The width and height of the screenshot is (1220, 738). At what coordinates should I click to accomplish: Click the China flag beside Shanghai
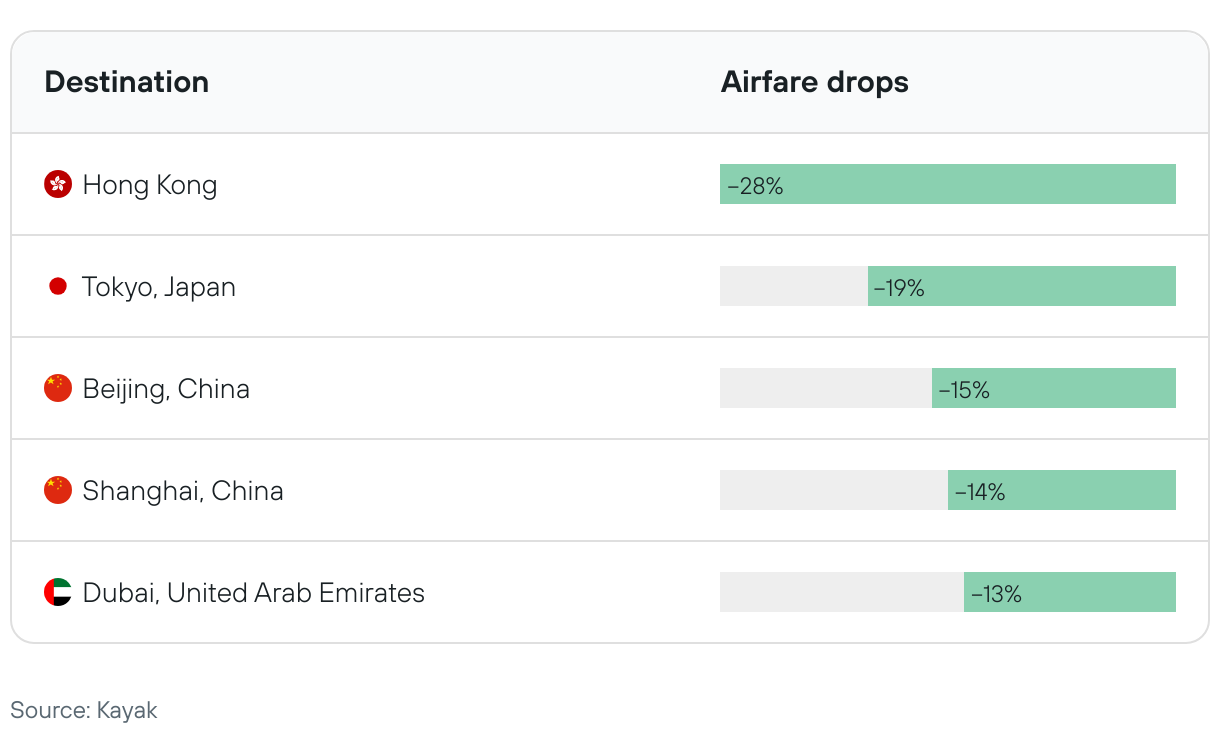click(x=58, y=491)
